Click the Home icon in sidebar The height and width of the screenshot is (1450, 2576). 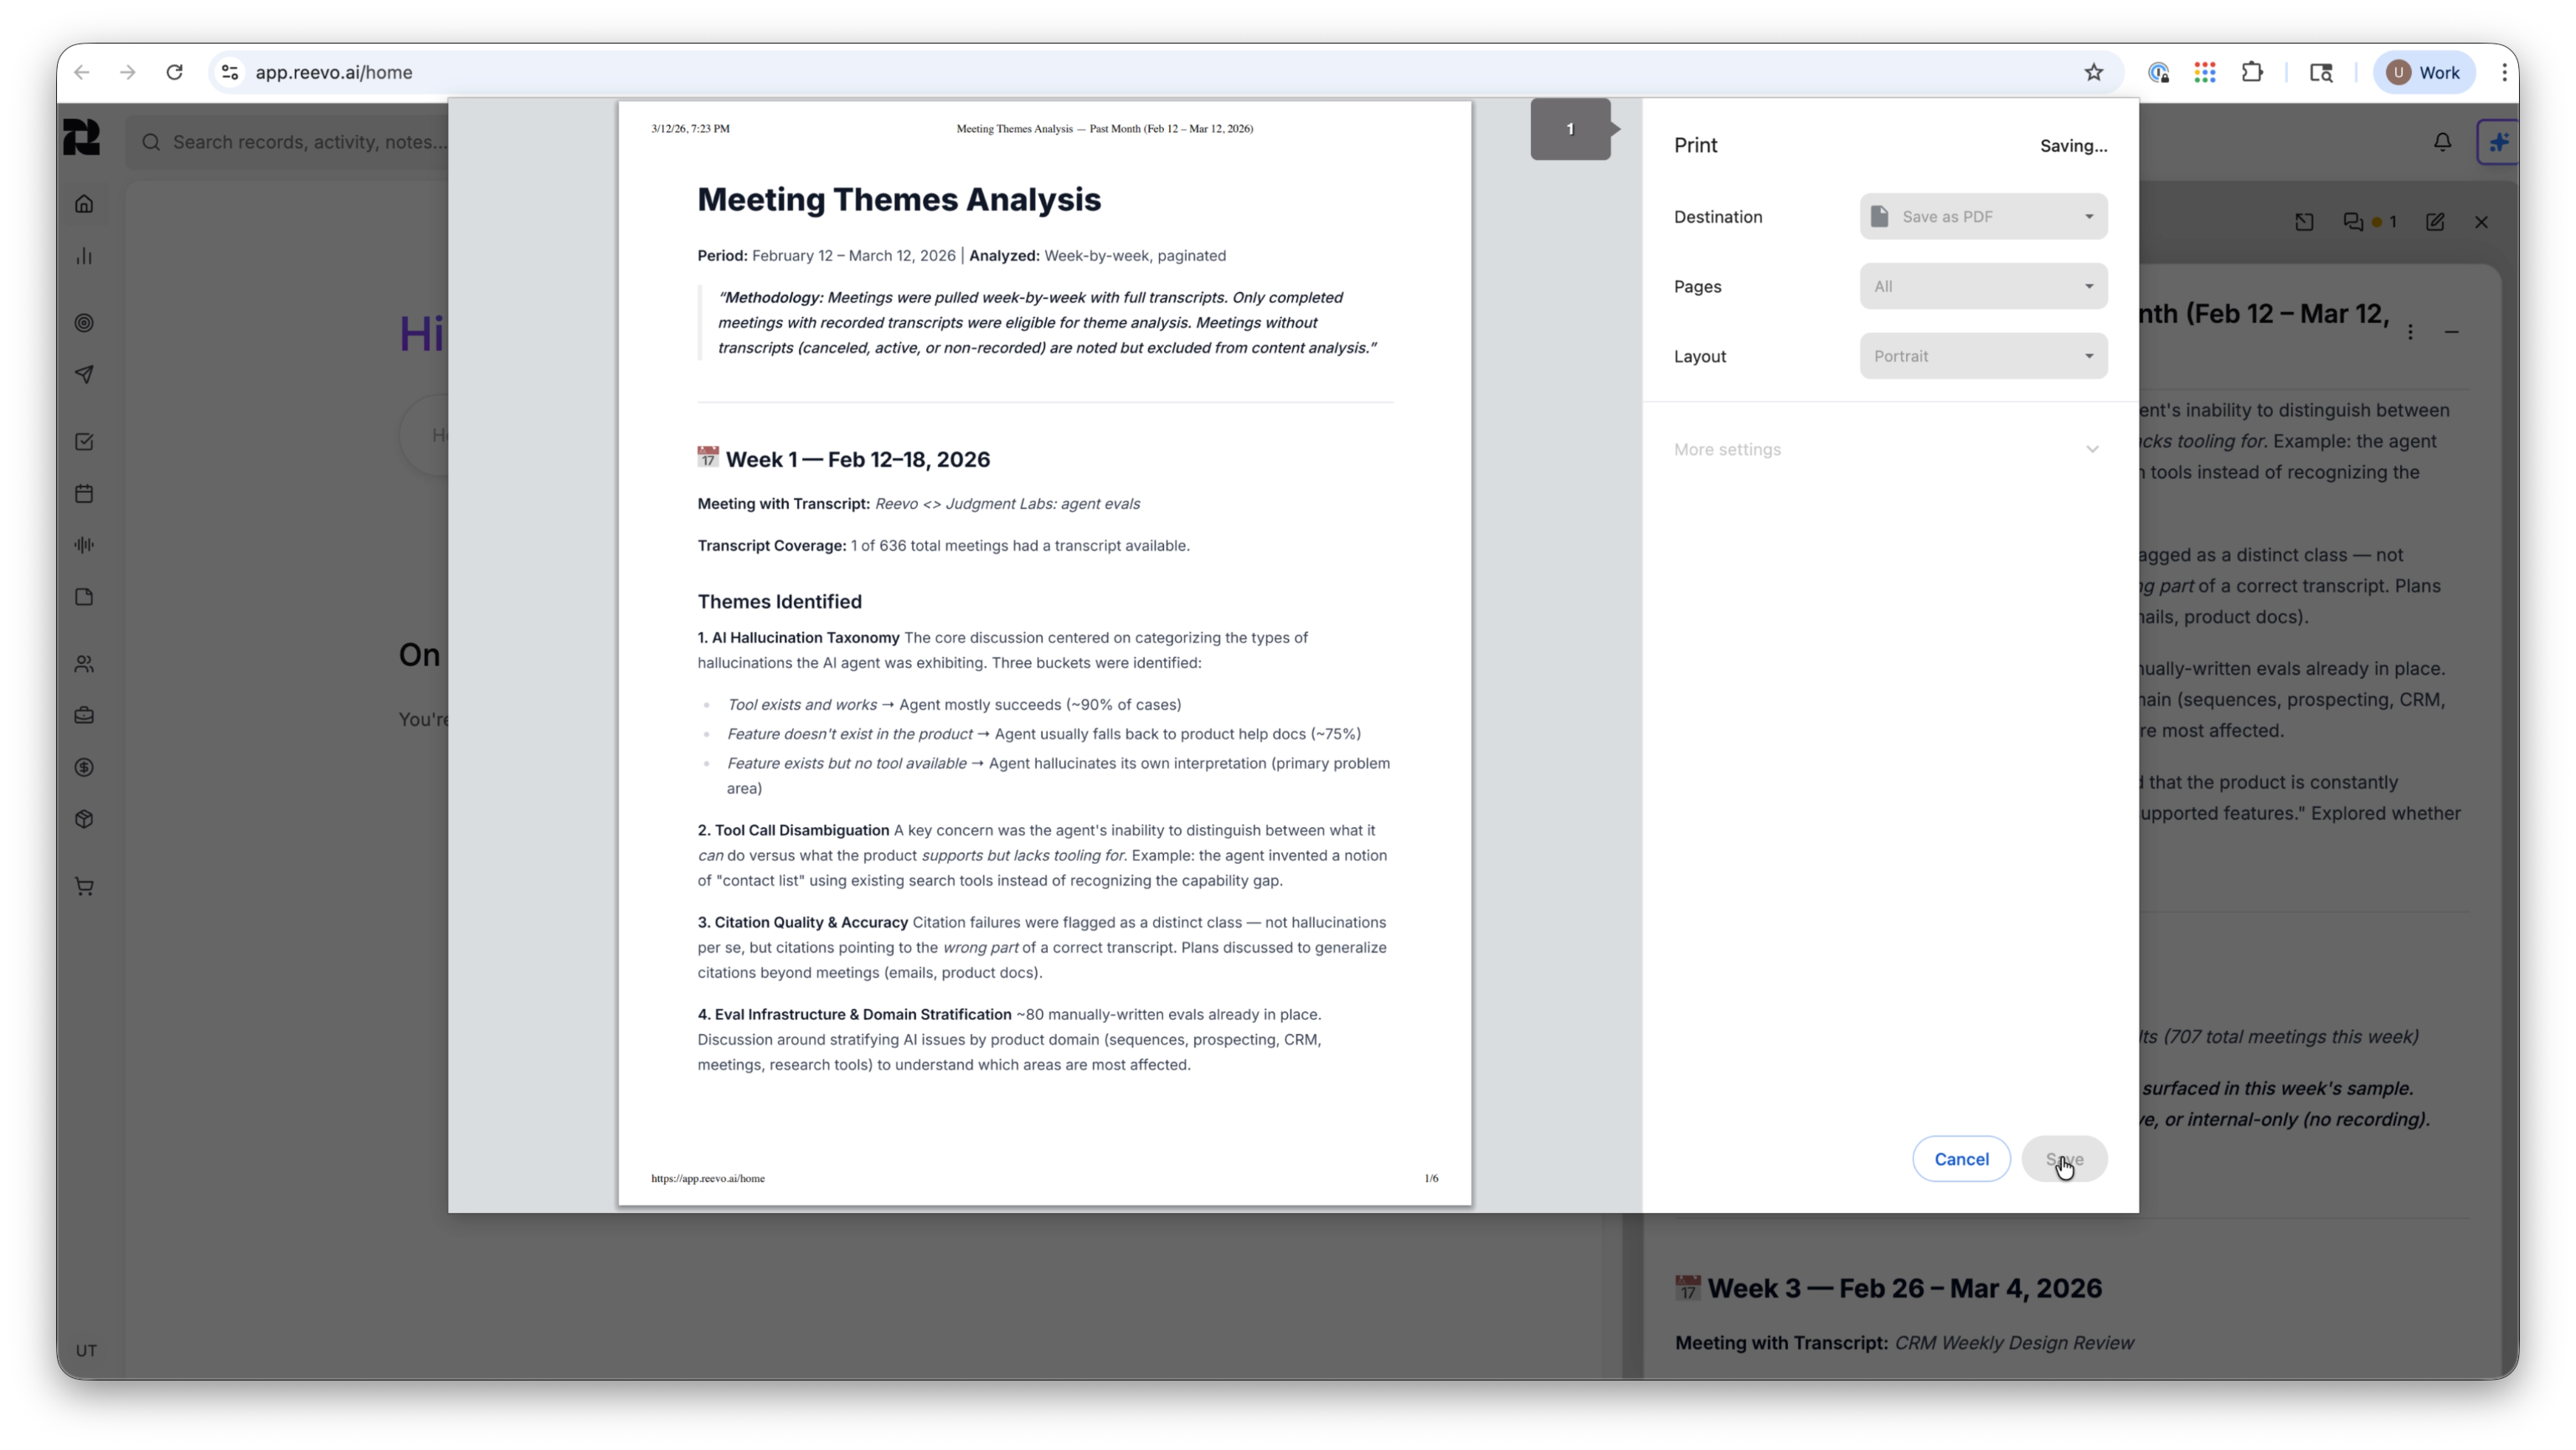(84, 204)
